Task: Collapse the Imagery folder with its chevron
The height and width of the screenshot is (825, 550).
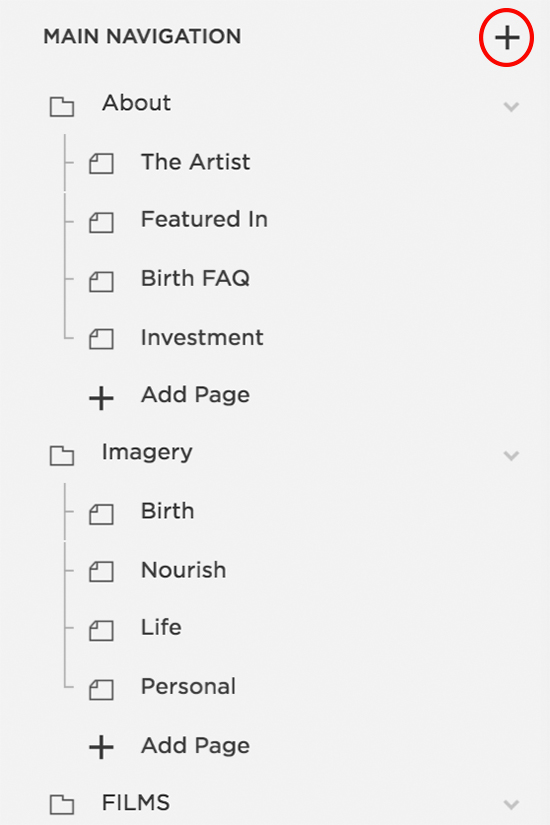Action: [511, 456]
